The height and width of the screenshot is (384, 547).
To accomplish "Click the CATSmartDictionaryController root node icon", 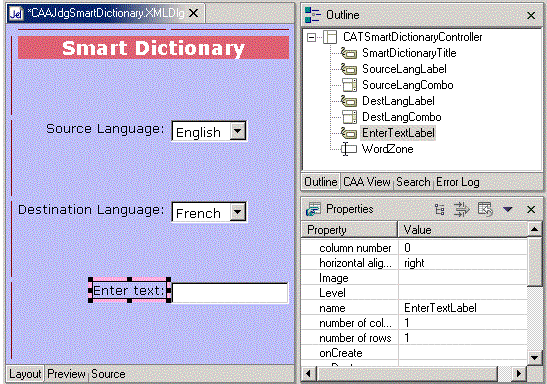I will (330, 37).
